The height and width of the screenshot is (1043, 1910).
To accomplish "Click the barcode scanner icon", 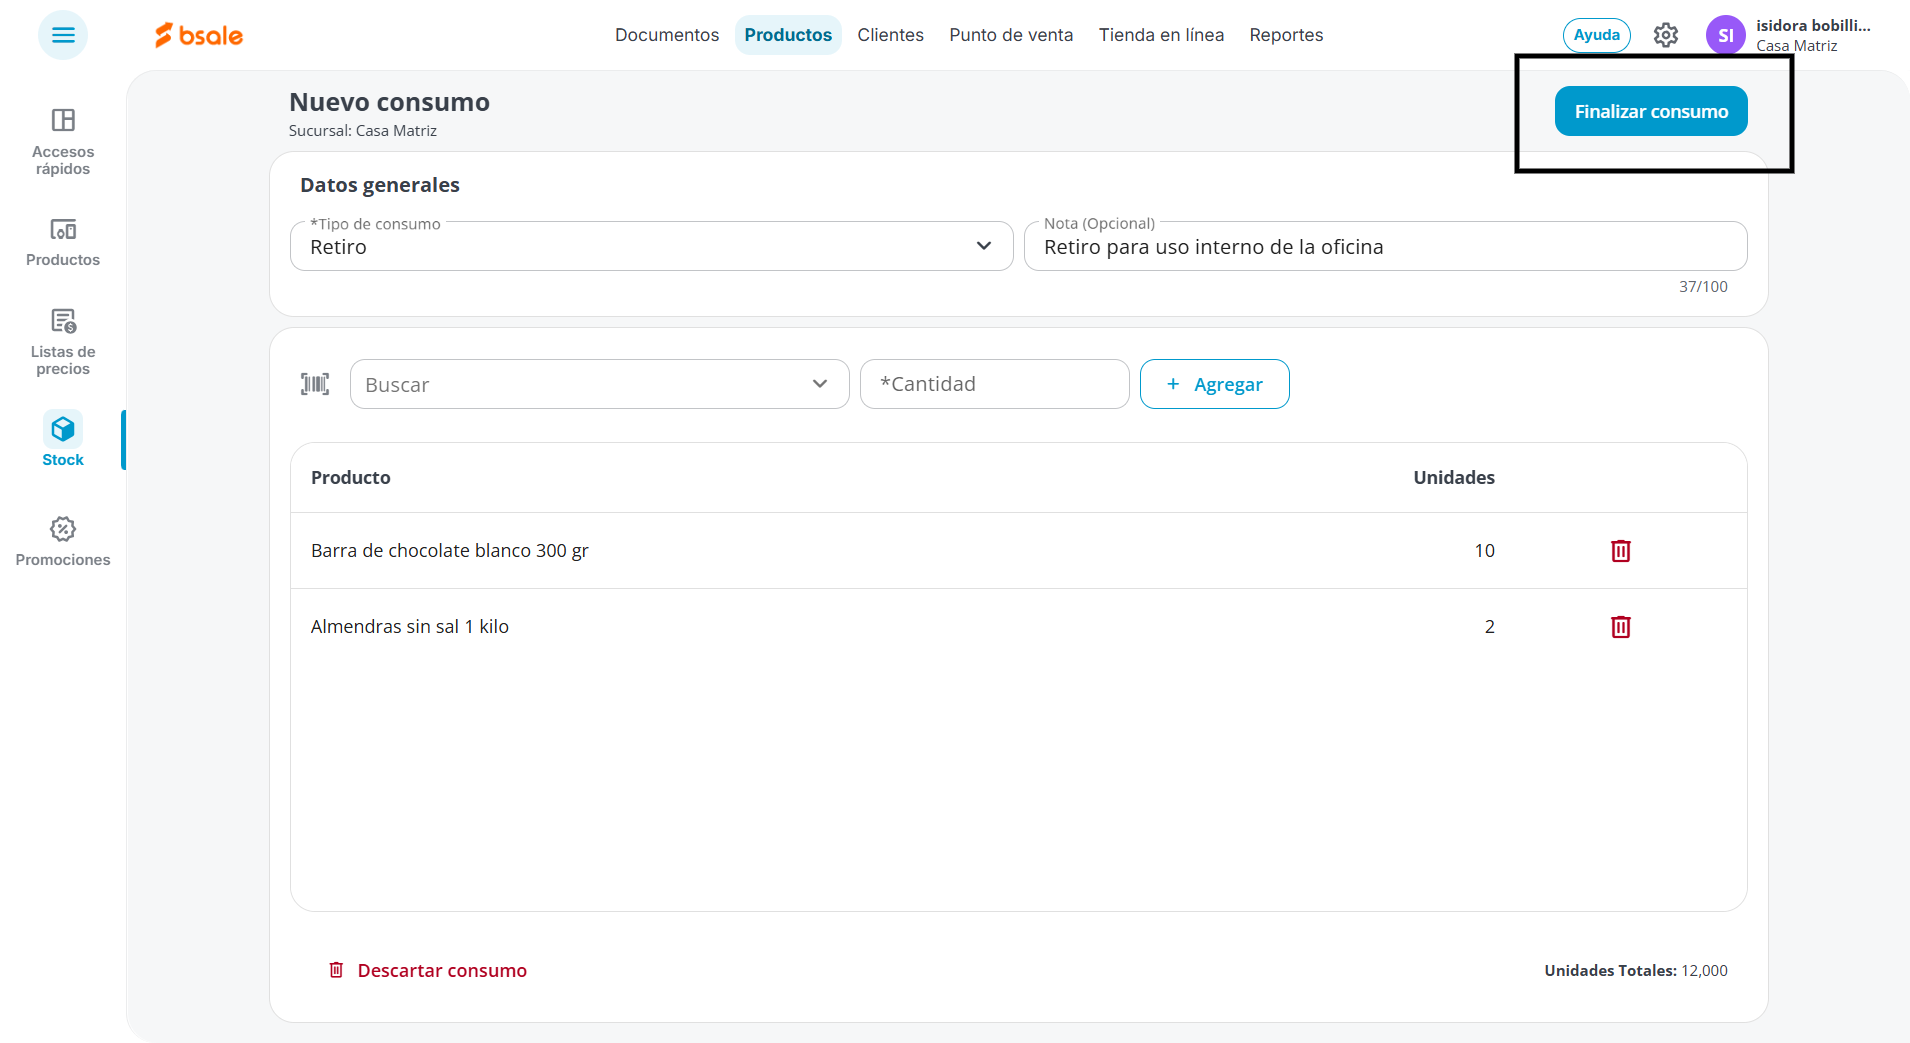I will (315, 384).
